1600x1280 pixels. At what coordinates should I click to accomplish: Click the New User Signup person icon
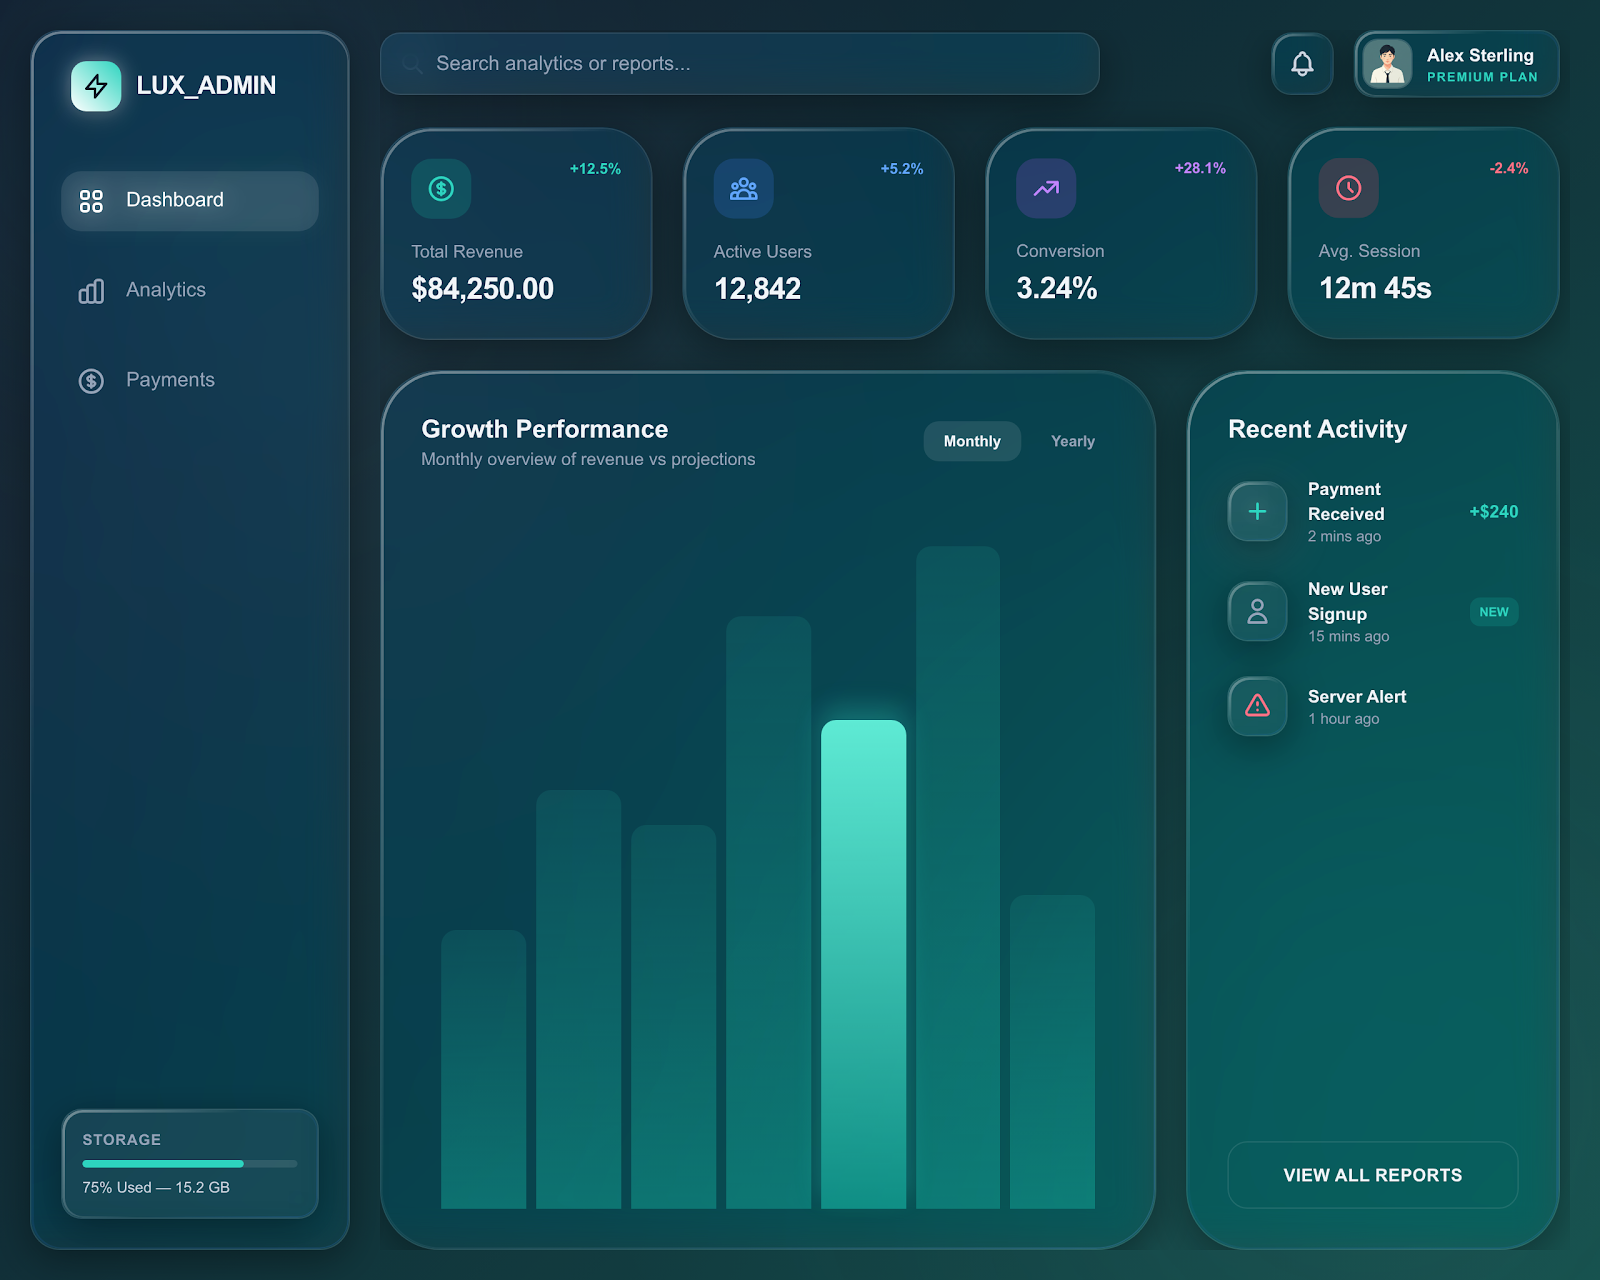point(1257,611)
